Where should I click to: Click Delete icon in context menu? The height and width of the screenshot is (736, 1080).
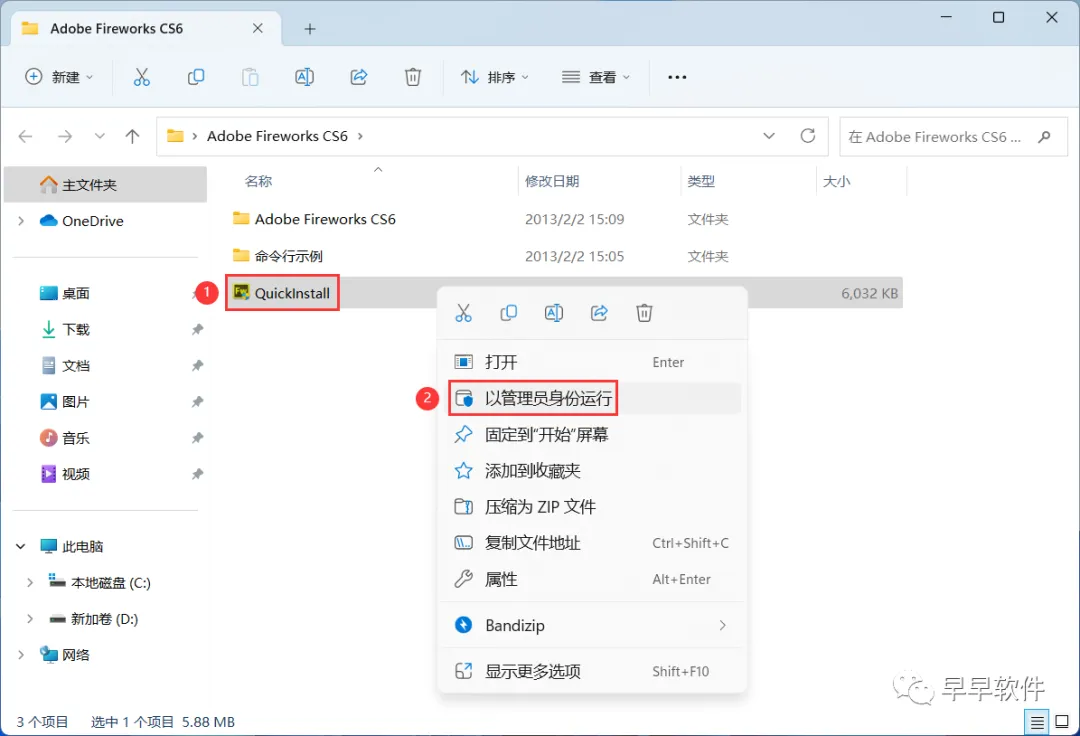click(644, 313)
